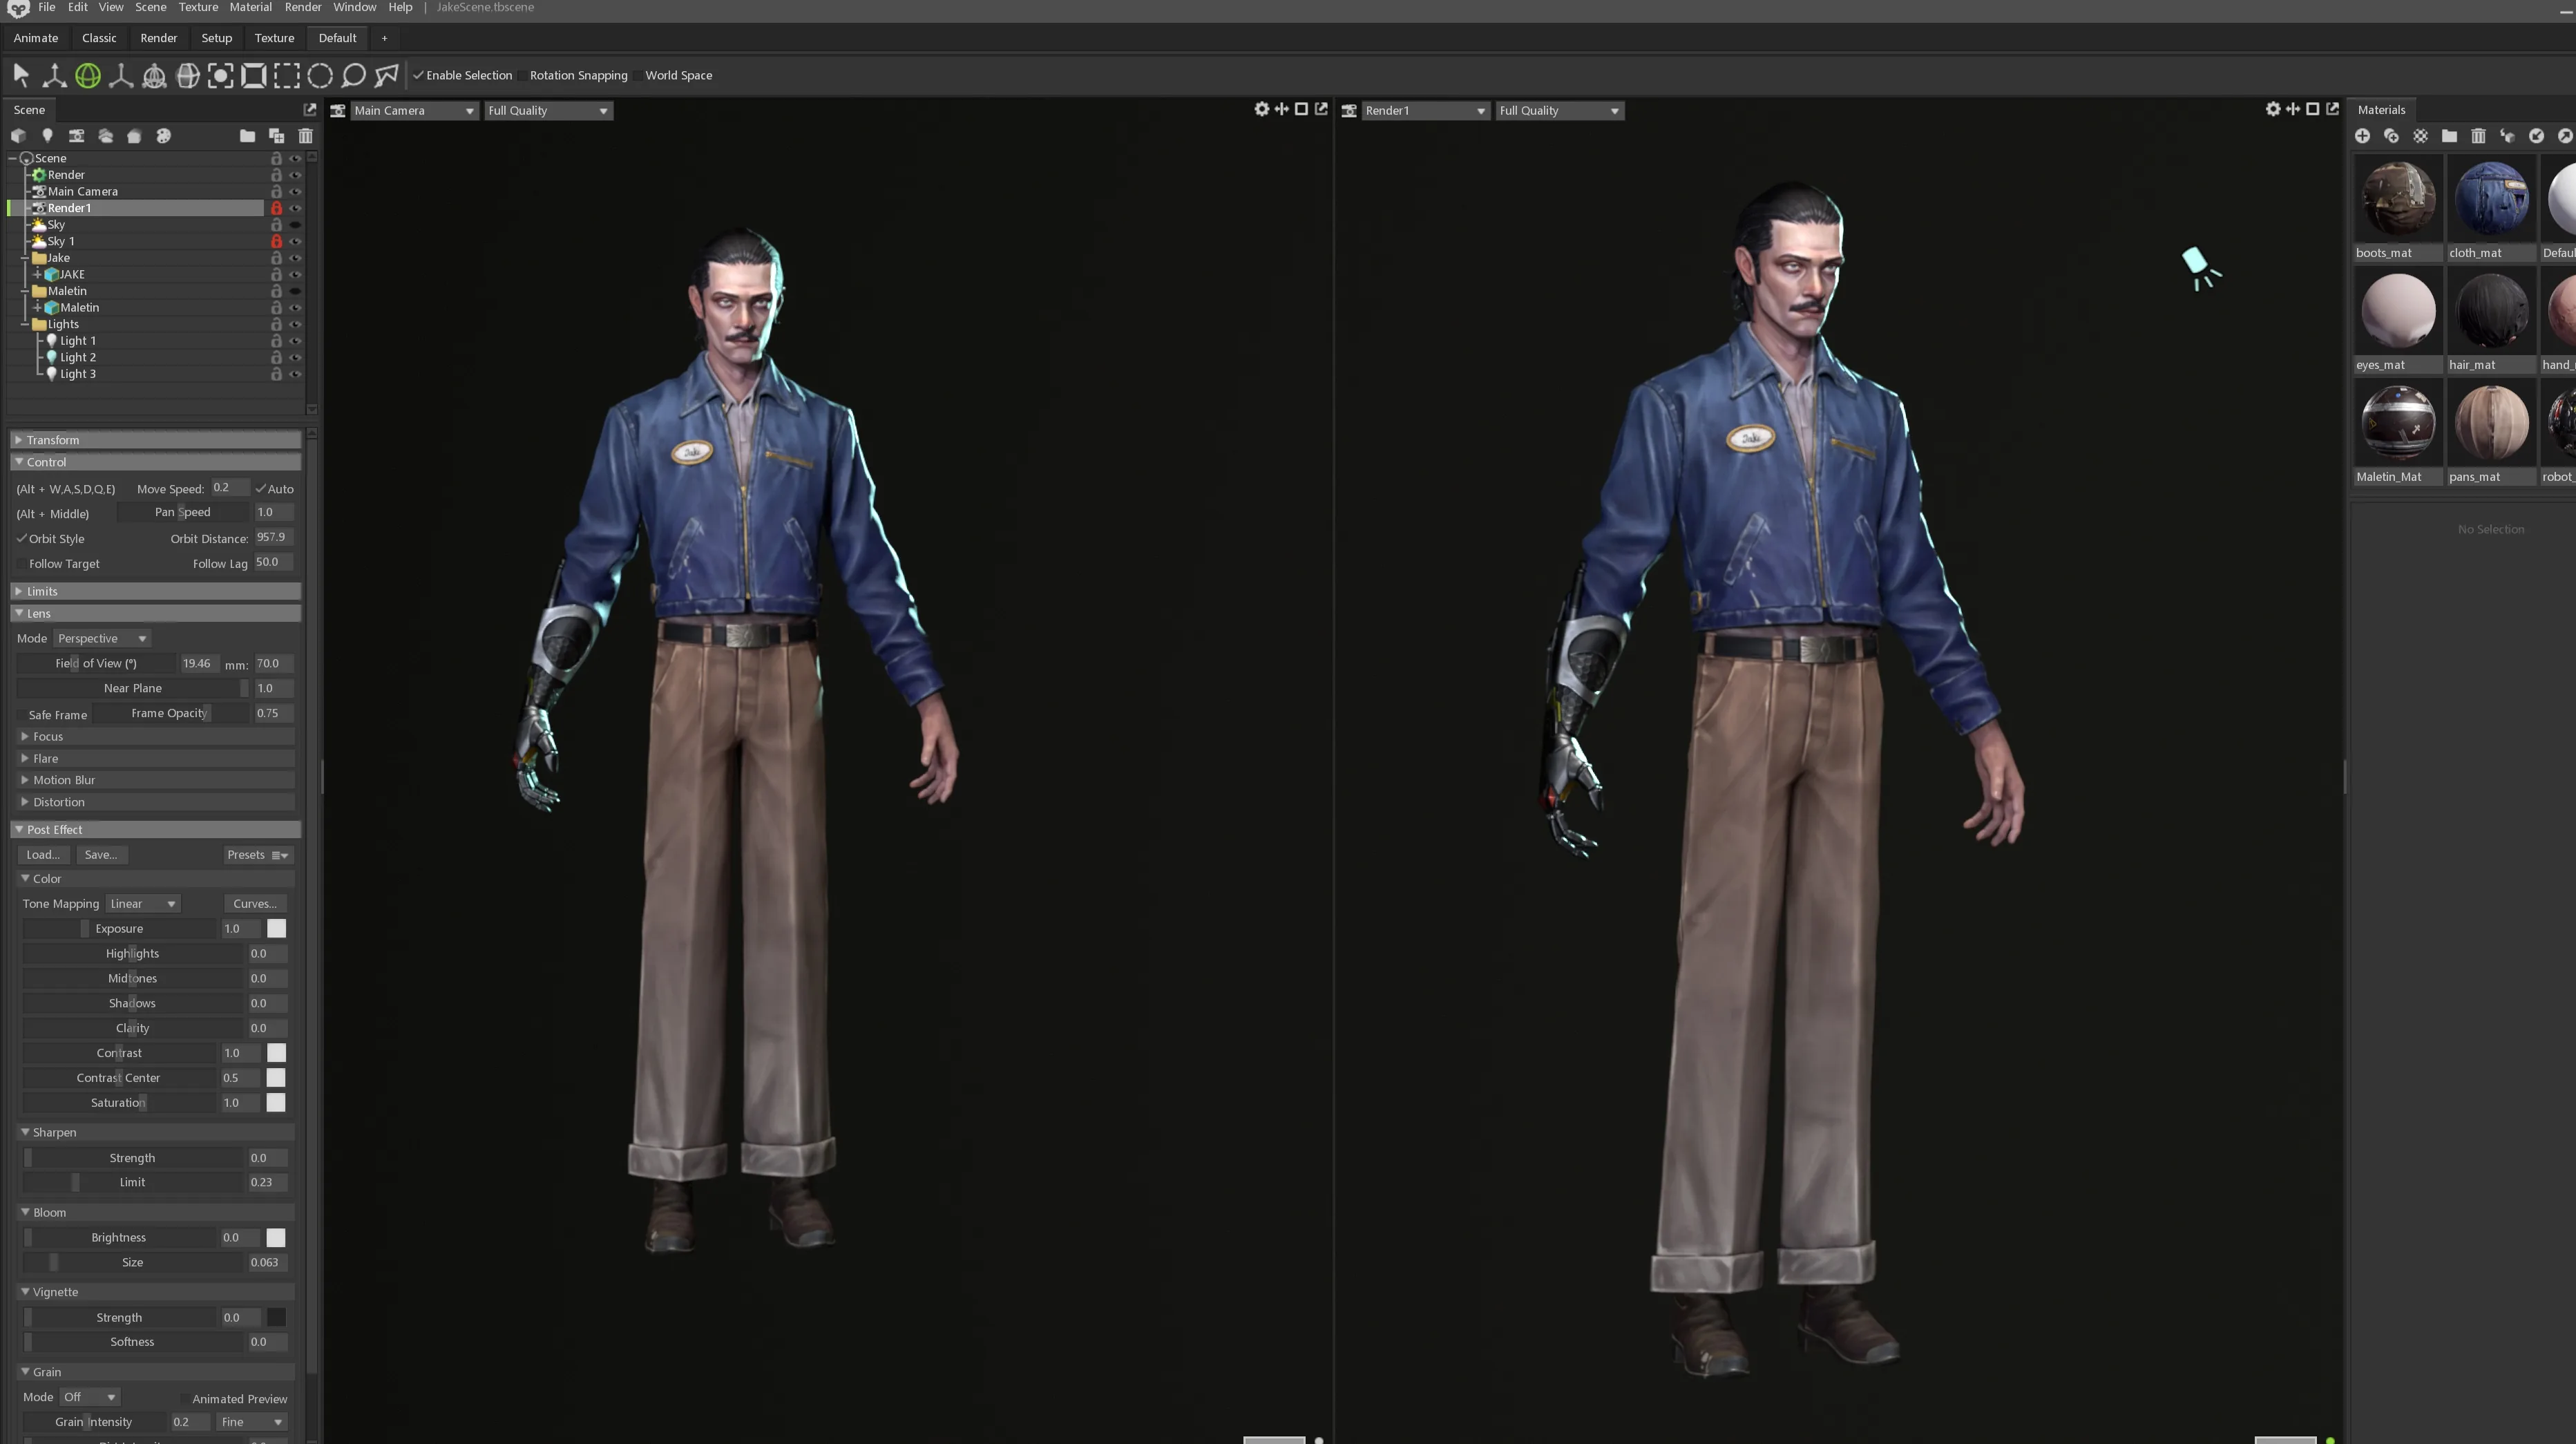Screen dimensions: 2576x1444
Task: Click the Load... post effect button
Action: click(43, 854)
